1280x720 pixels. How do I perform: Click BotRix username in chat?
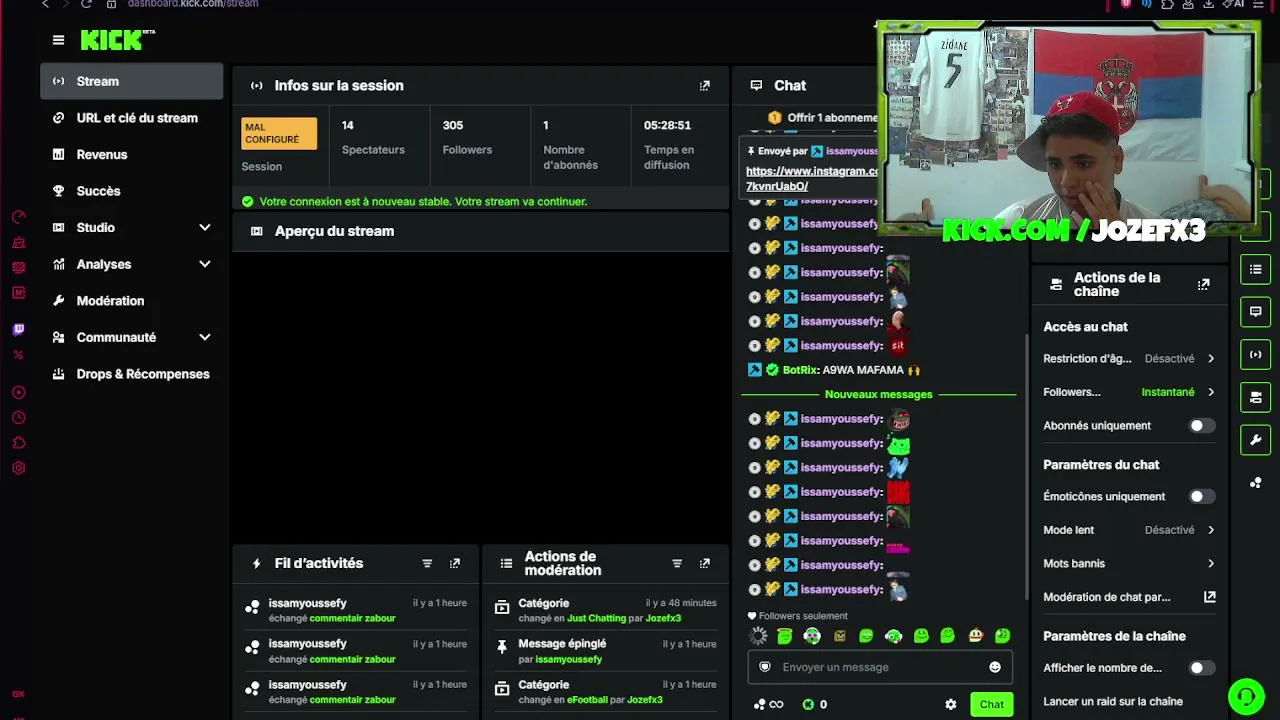pos(800,370)
